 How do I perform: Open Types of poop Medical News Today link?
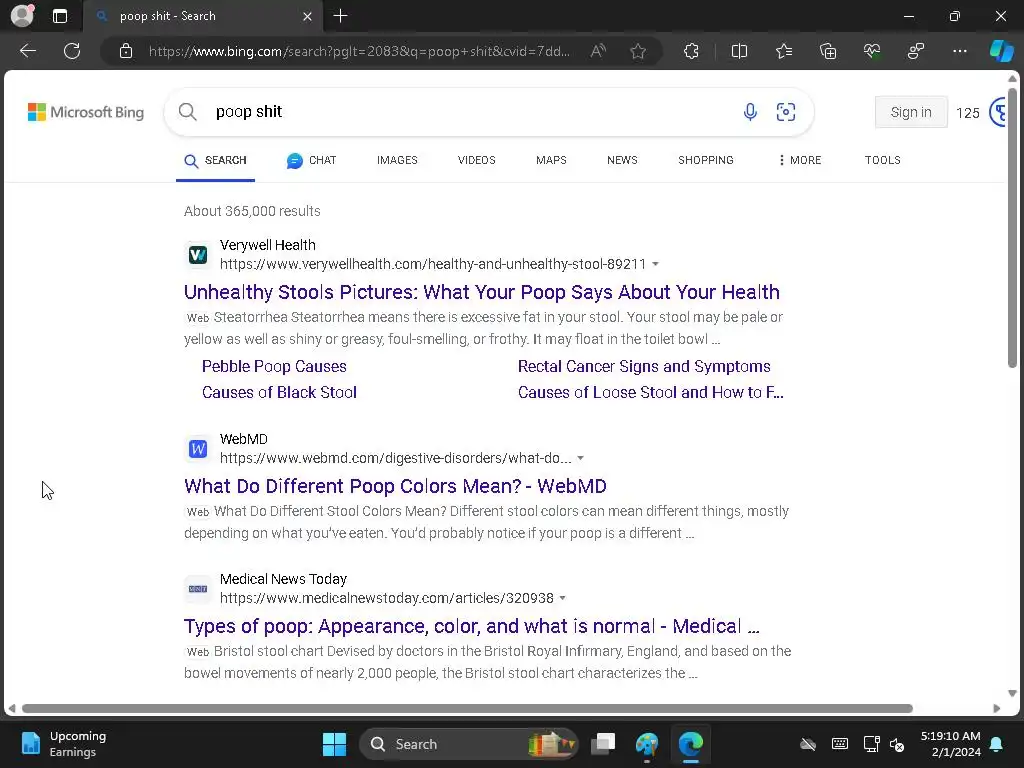pos(472,626)
